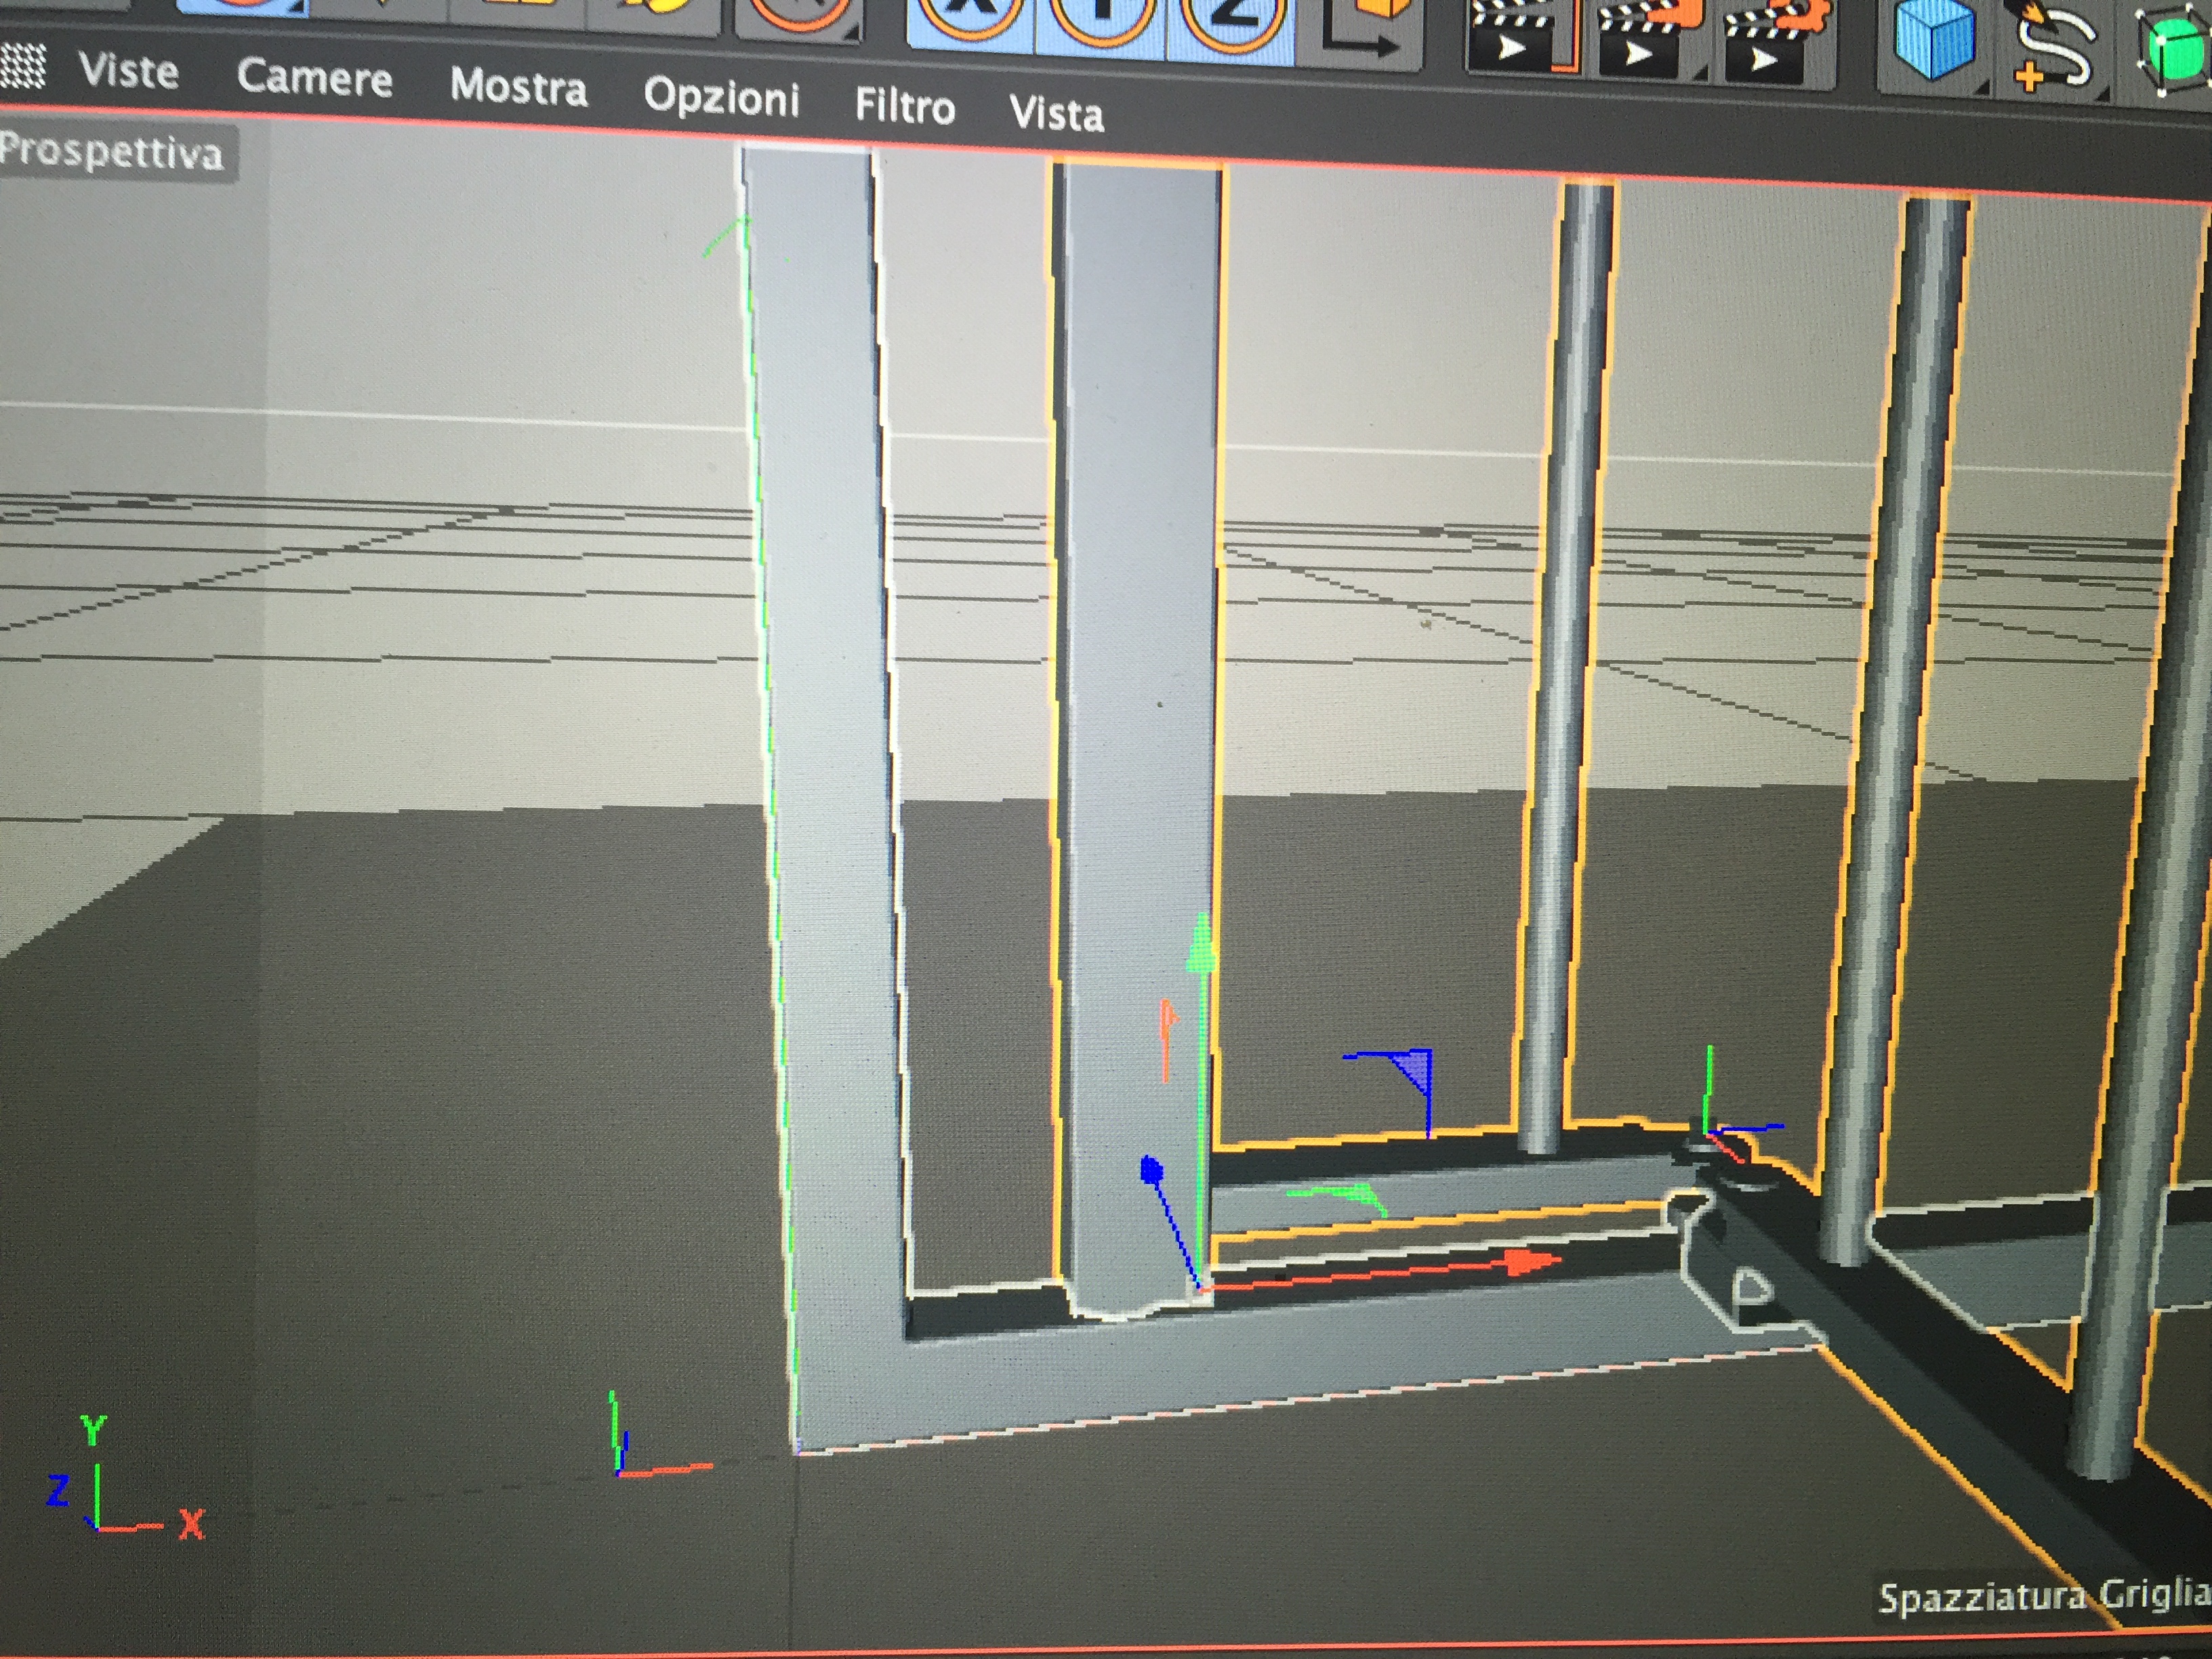This screenshot has width=2212, height=1659.
Task: Toggle the Y axis lock button
Action: click(x=1100, y=22)
